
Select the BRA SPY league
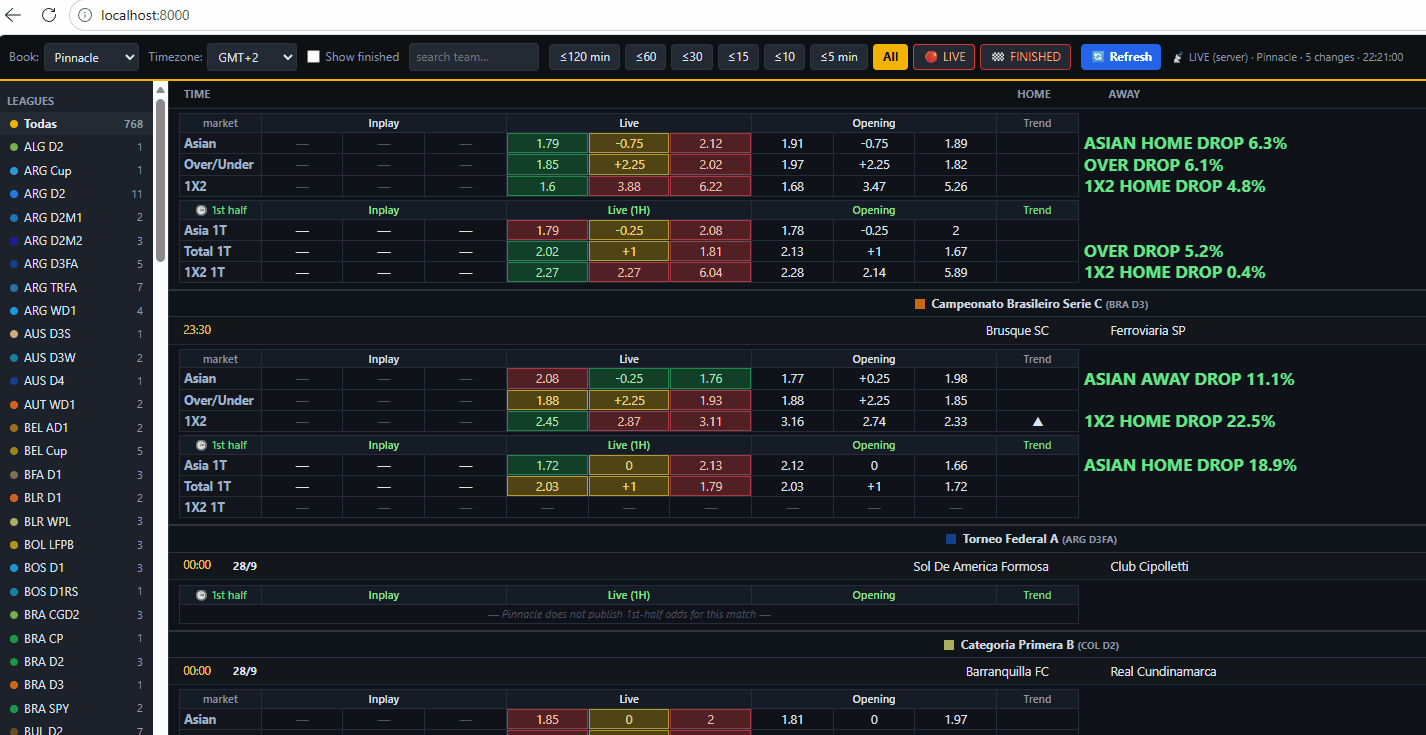(77, 709)
